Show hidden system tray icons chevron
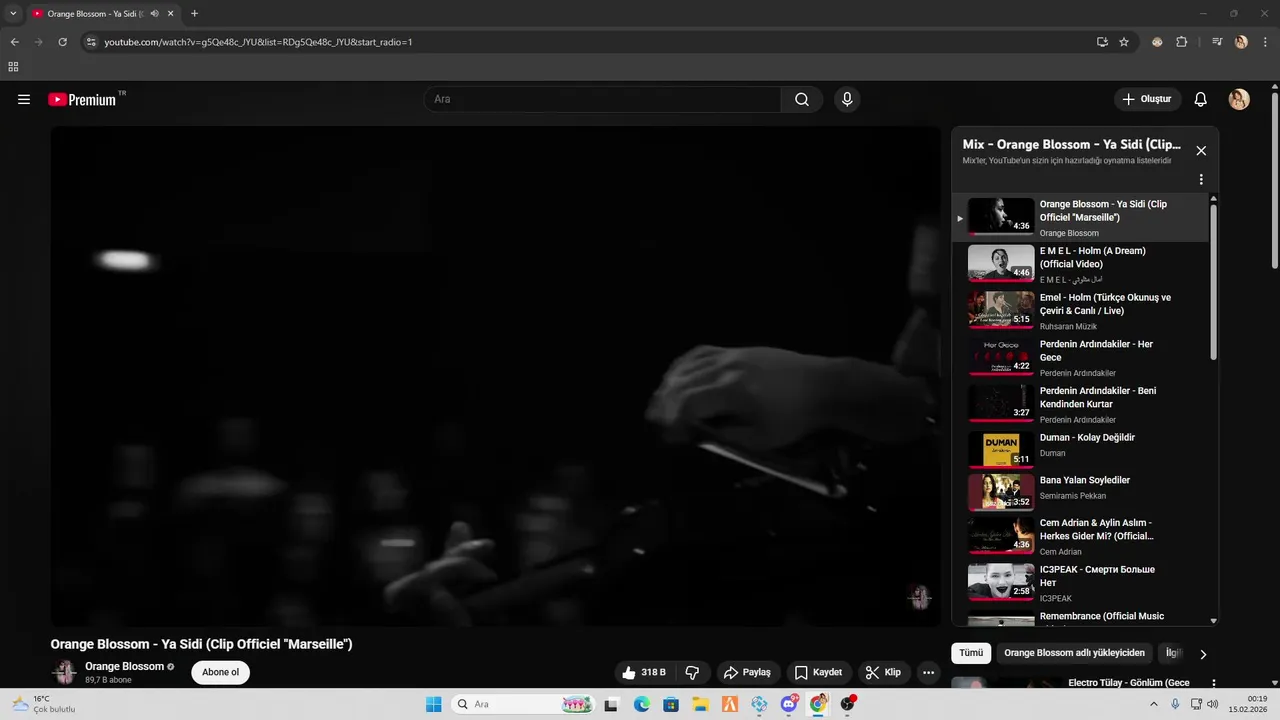The image size is (1280, 720). point(1155,704)
